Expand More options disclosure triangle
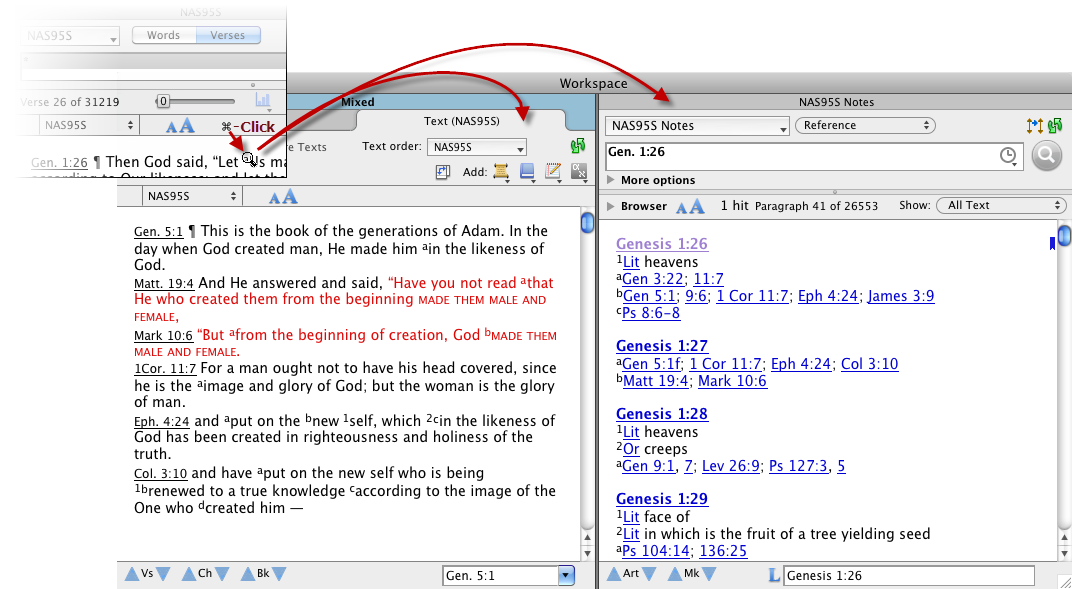The image size is (1072, 589). pyautogui.click(x=611, y=180)
